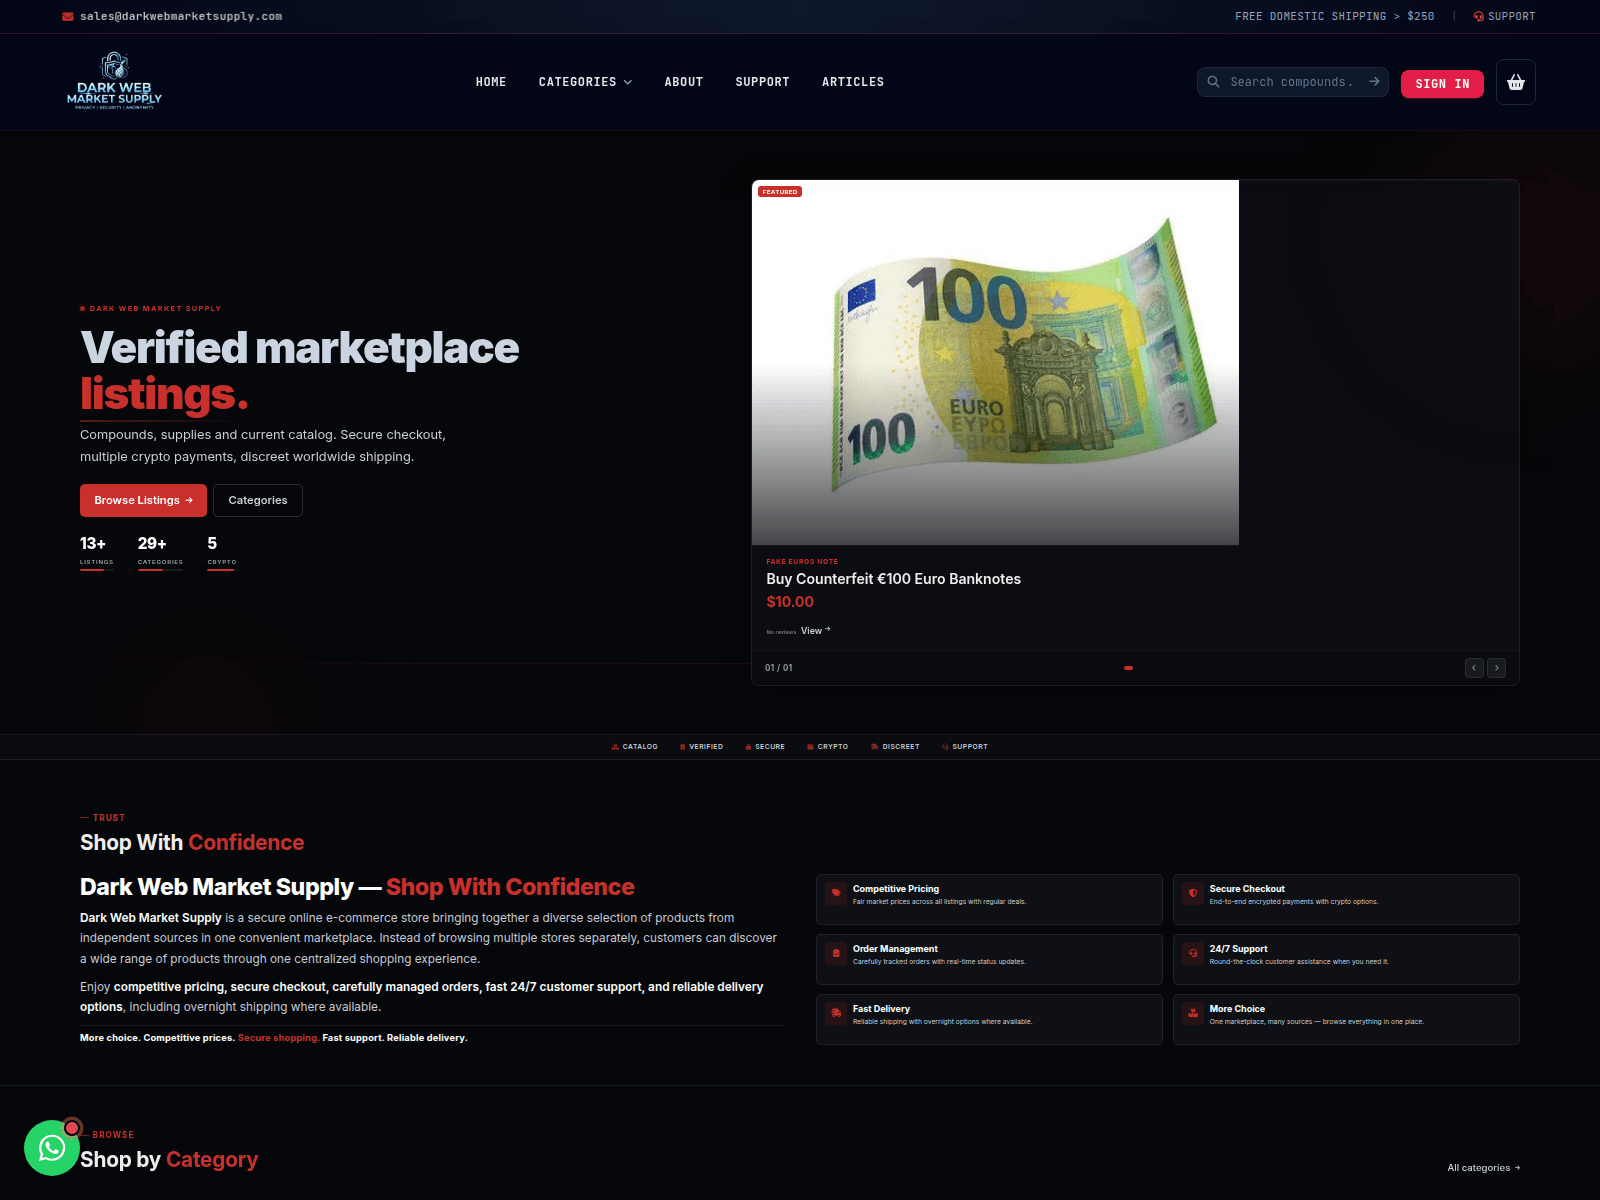Click the Competitive Pricing tag icon
This screenshot has width=1600, height=1200.
point(836,893)
